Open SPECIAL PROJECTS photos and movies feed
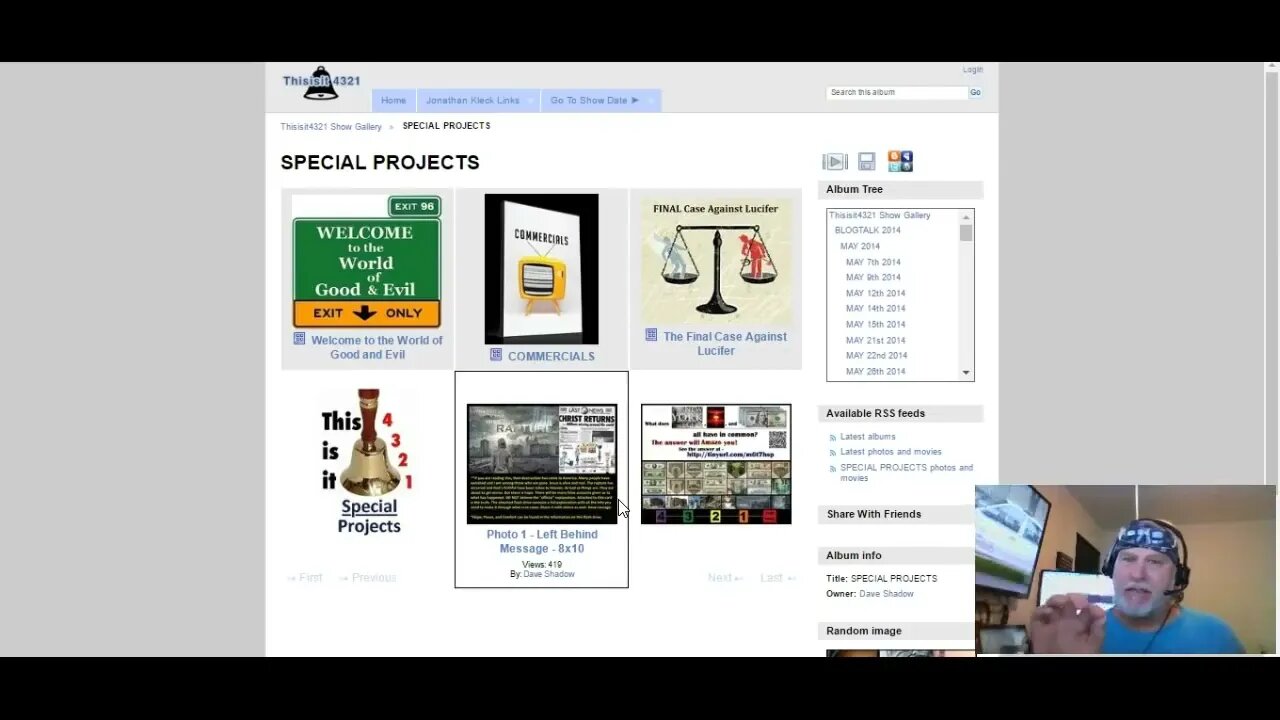 point(907,473)
